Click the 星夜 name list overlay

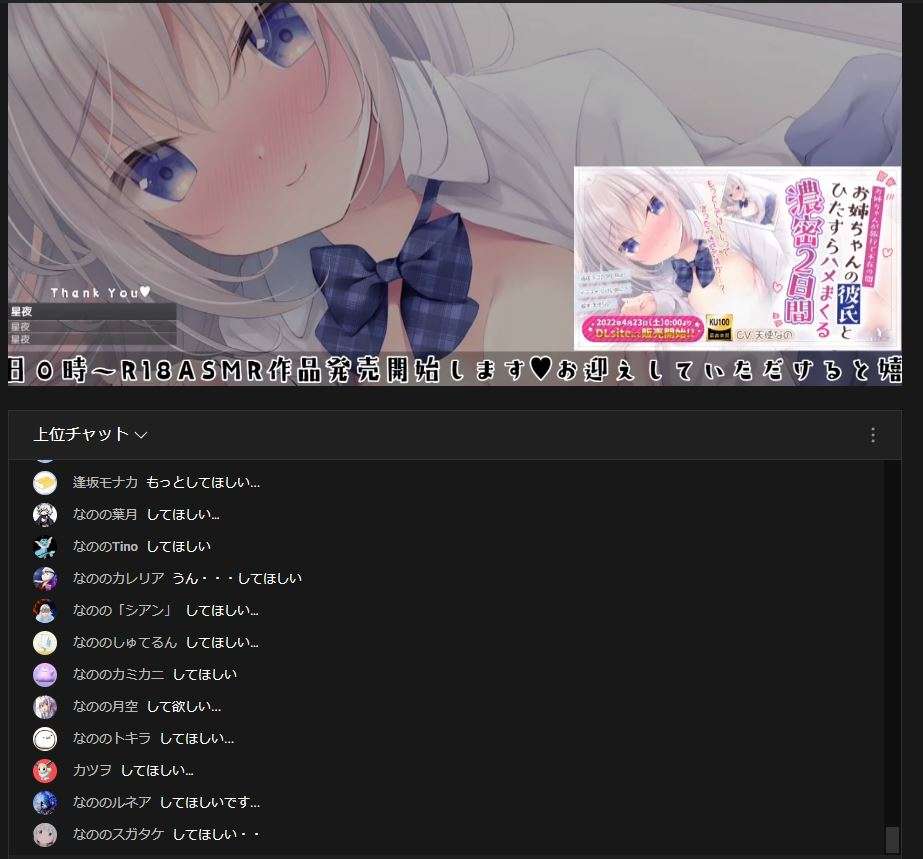[92, 325]
